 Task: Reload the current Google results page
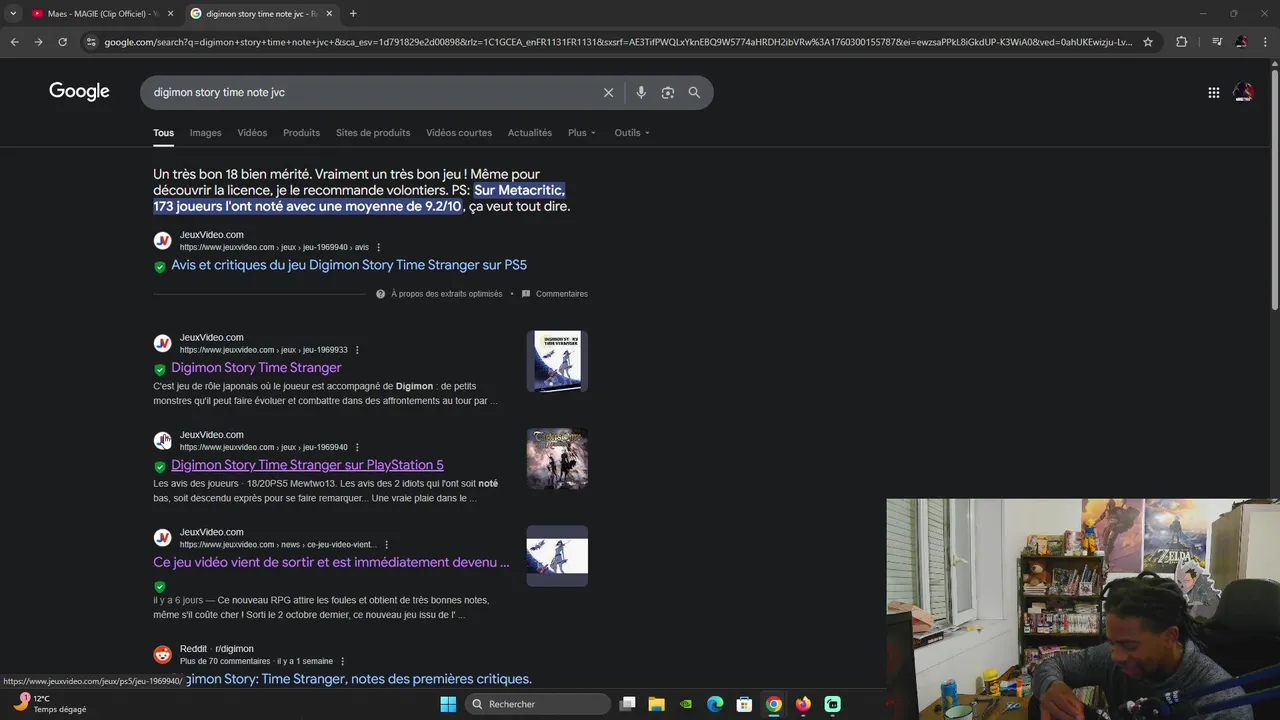[62, 42]
